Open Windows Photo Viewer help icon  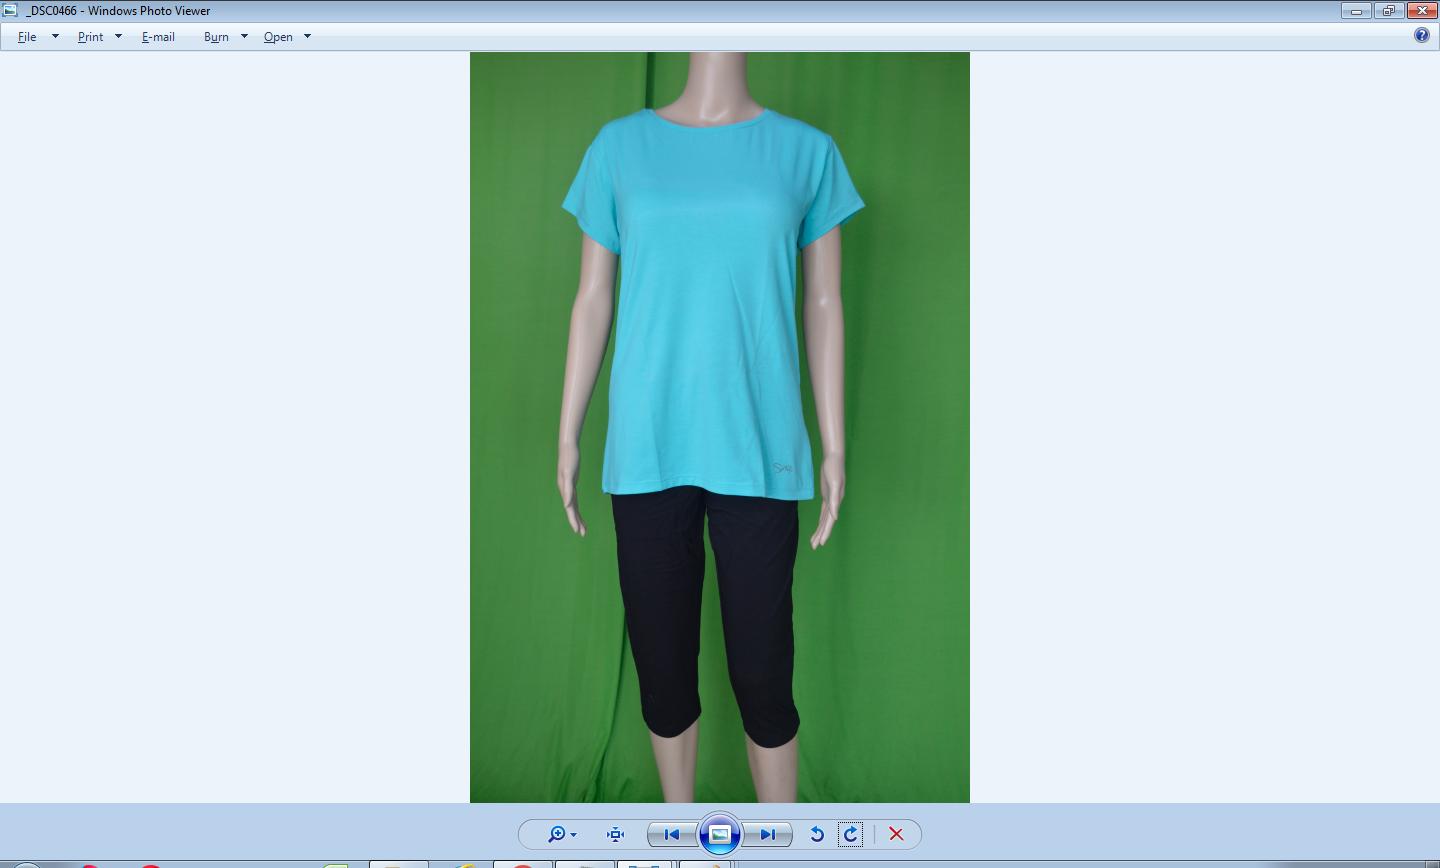(x=1422, y=35)
